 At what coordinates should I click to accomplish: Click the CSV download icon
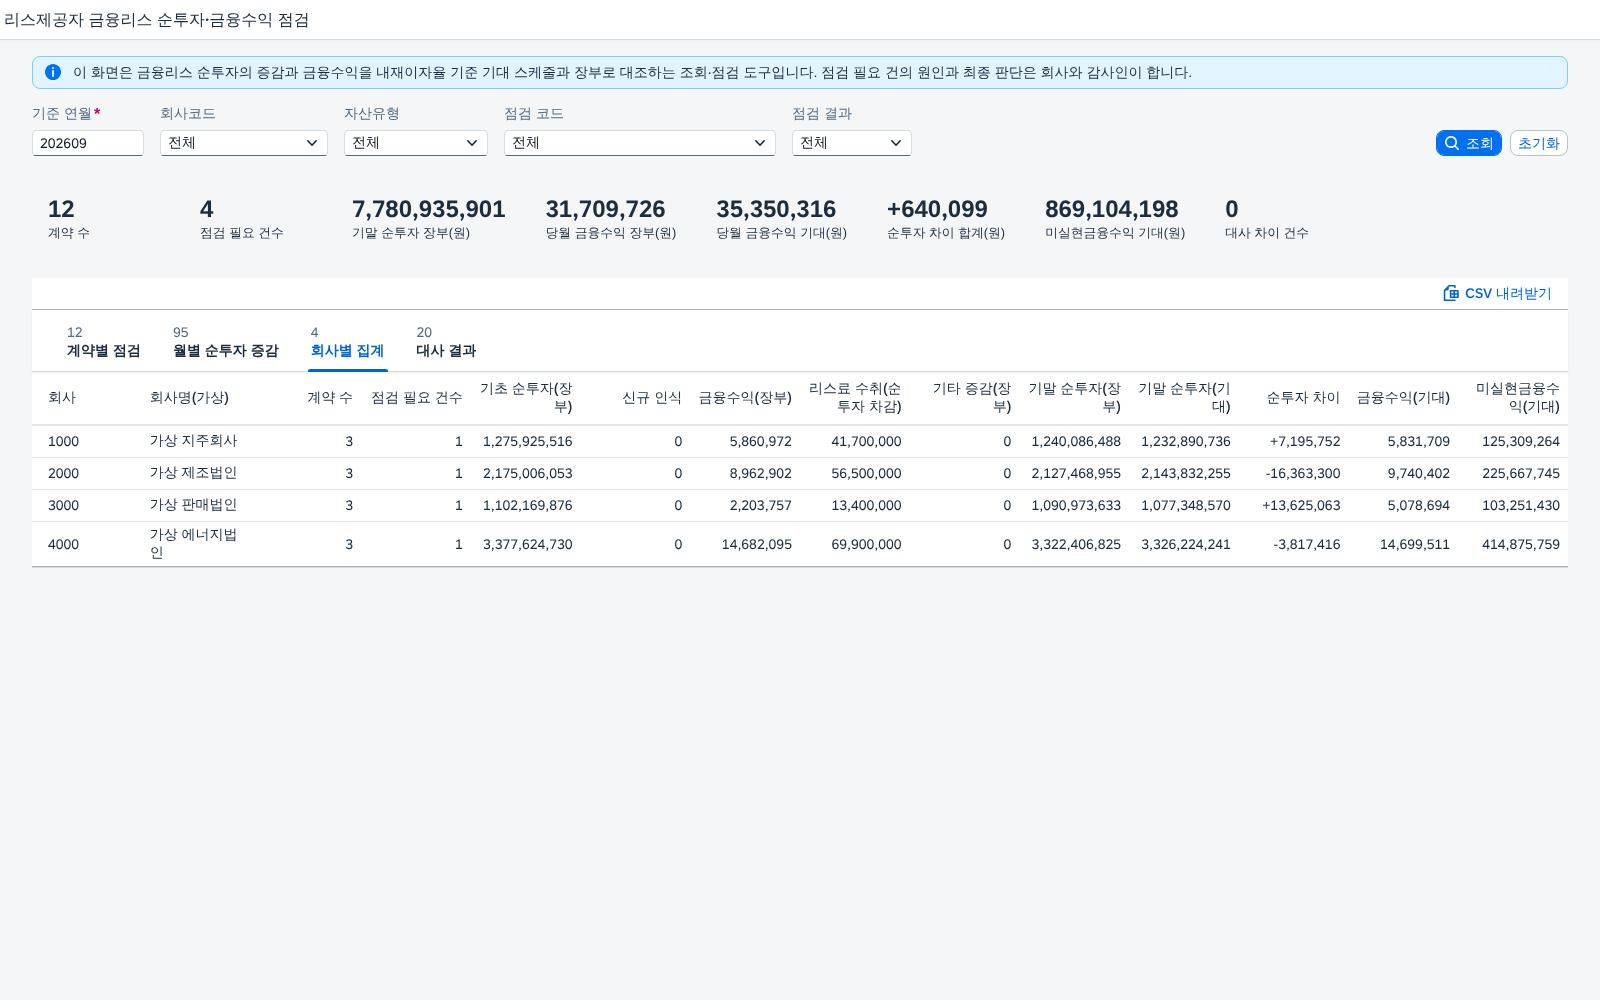(1451, 293)
